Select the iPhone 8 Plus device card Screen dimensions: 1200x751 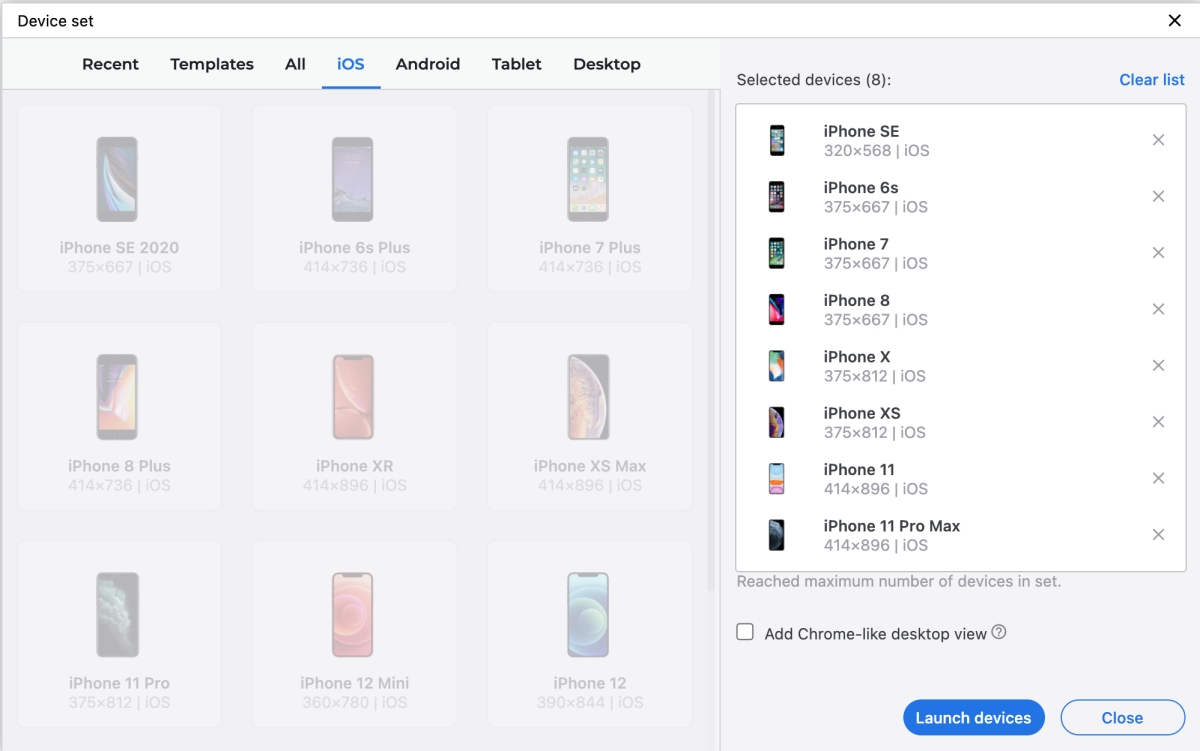tap(119, 416)
